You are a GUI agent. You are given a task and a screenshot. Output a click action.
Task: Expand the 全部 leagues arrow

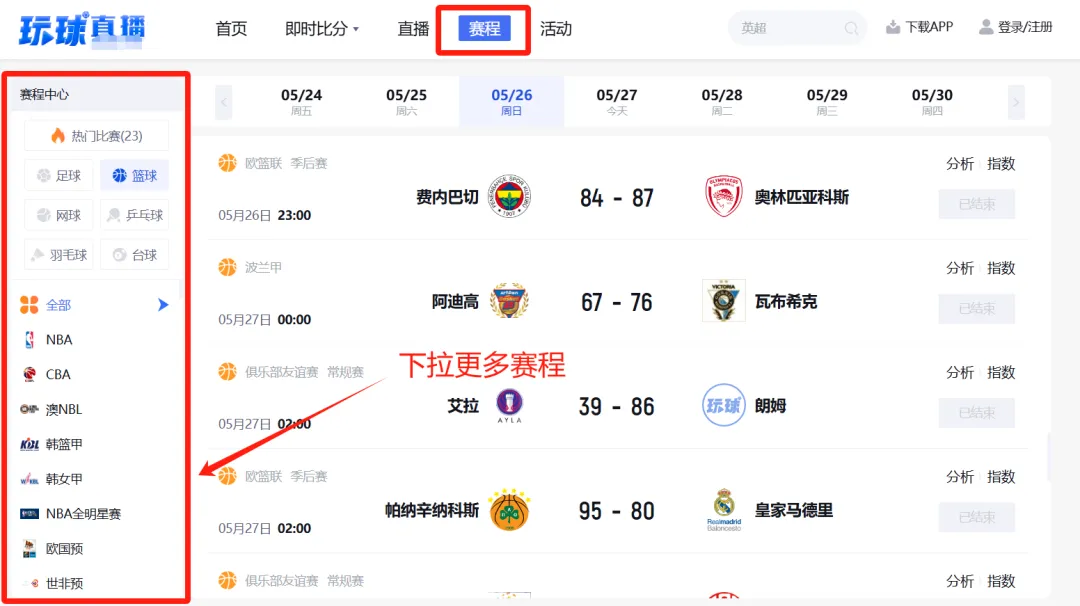tap(163, 304)
